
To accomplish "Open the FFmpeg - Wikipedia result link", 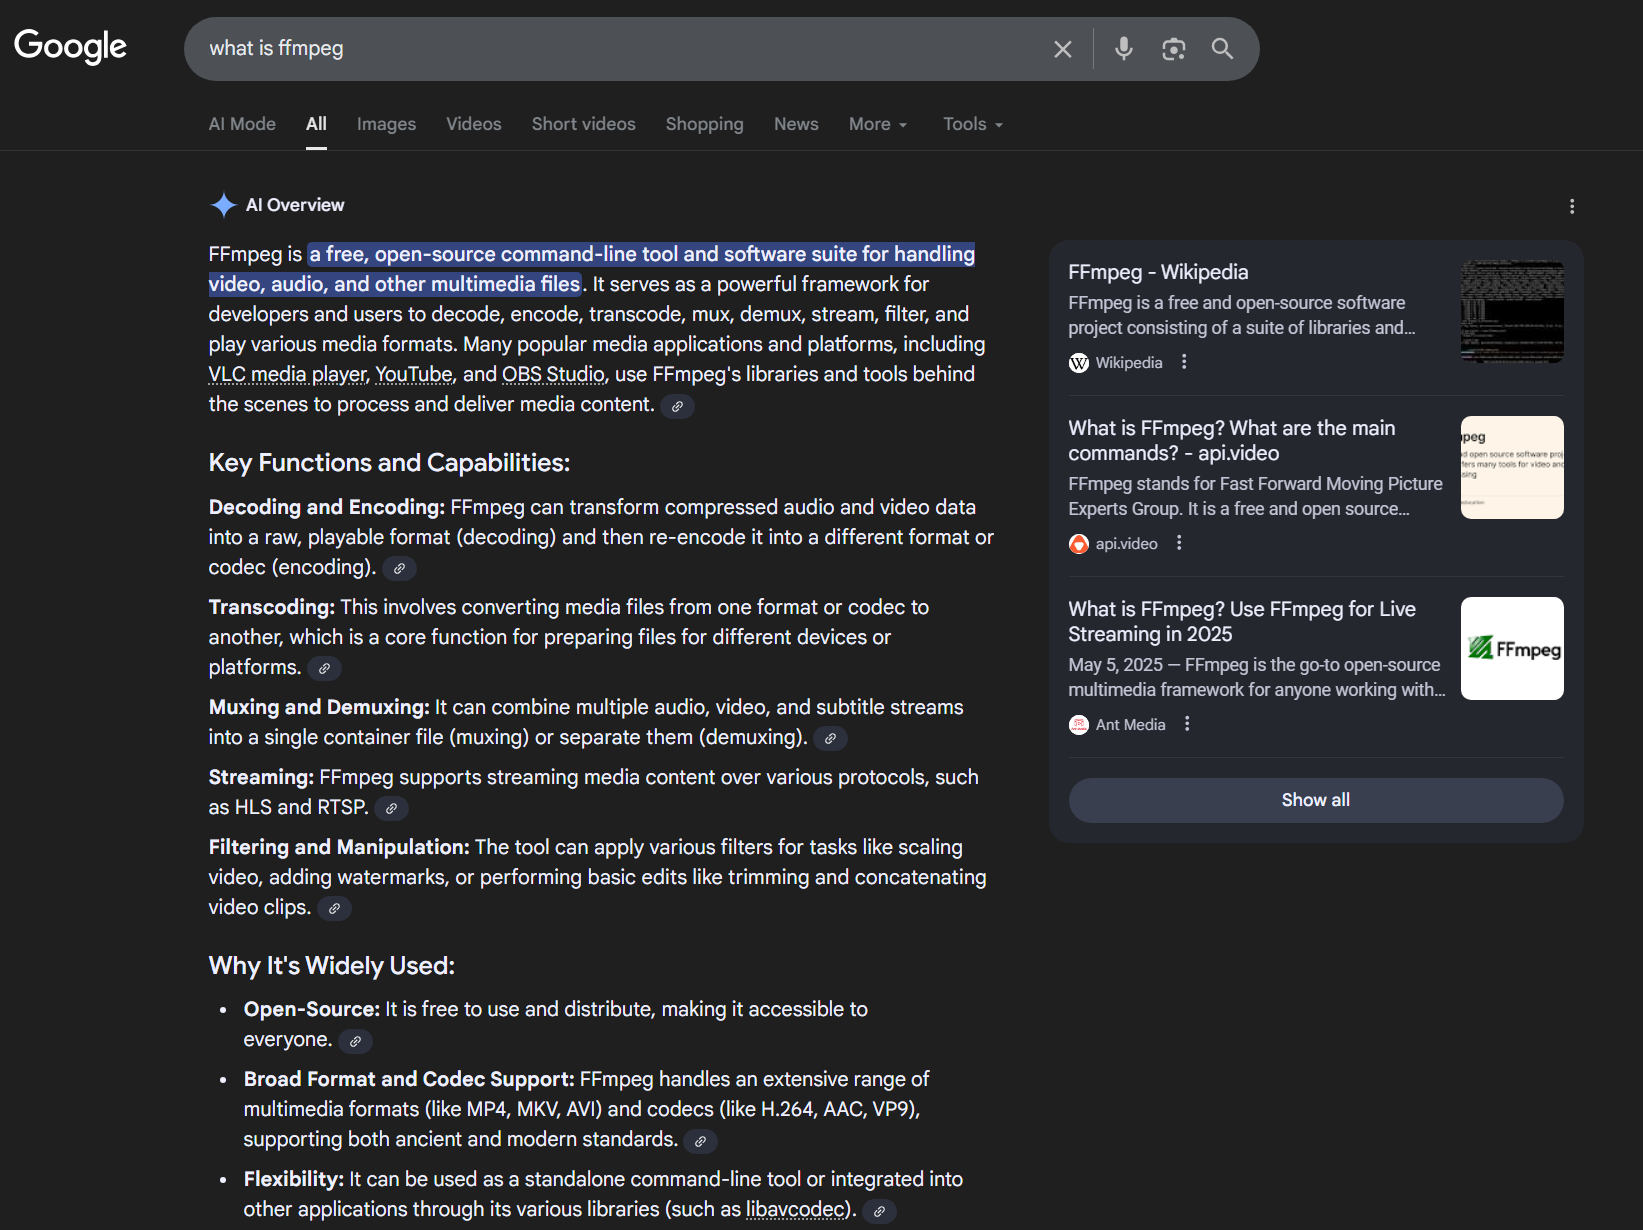I will pos(1157,272).
